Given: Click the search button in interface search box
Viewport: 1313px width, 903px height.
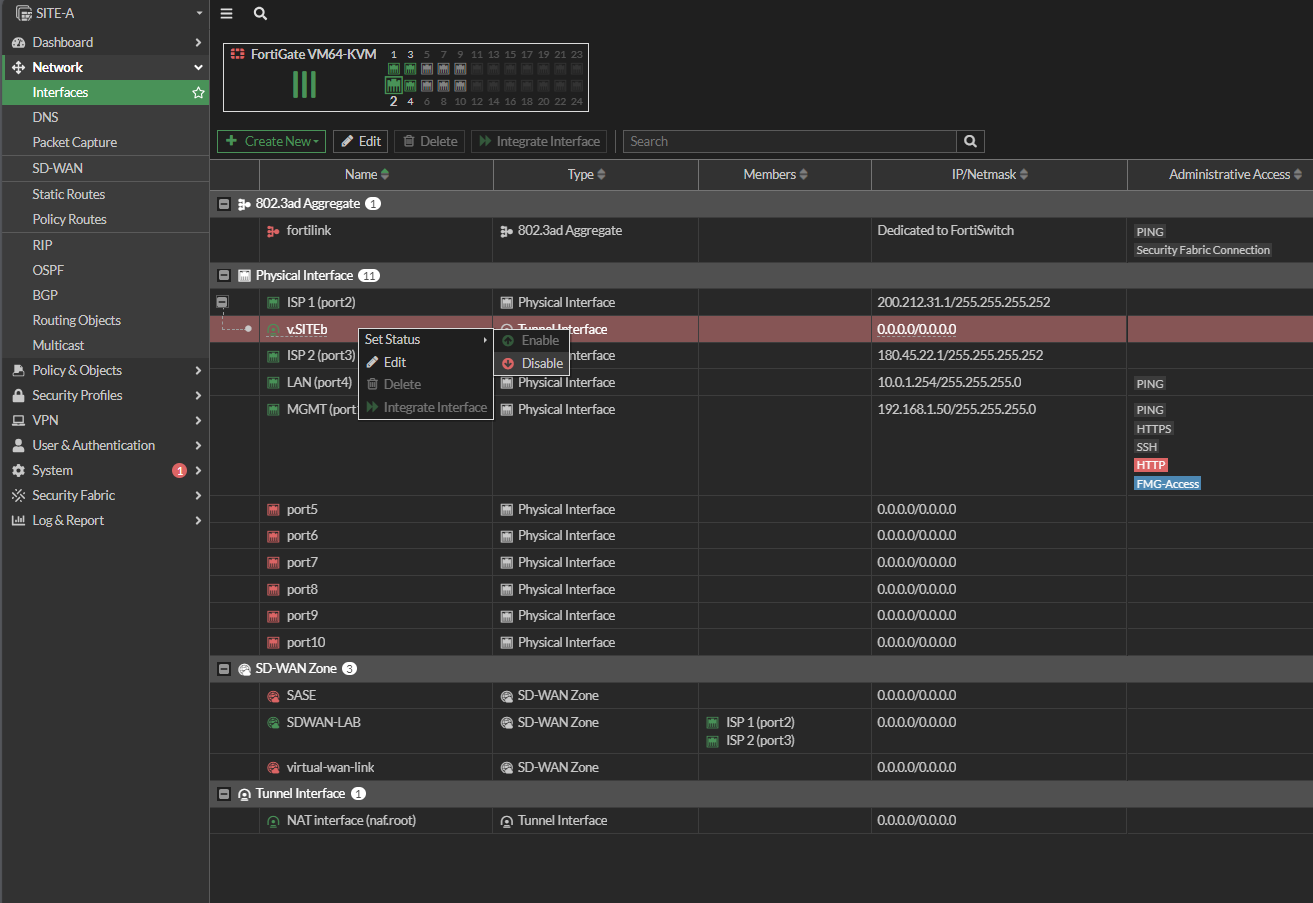Looking at the screenshot, I should pos(970,141).
